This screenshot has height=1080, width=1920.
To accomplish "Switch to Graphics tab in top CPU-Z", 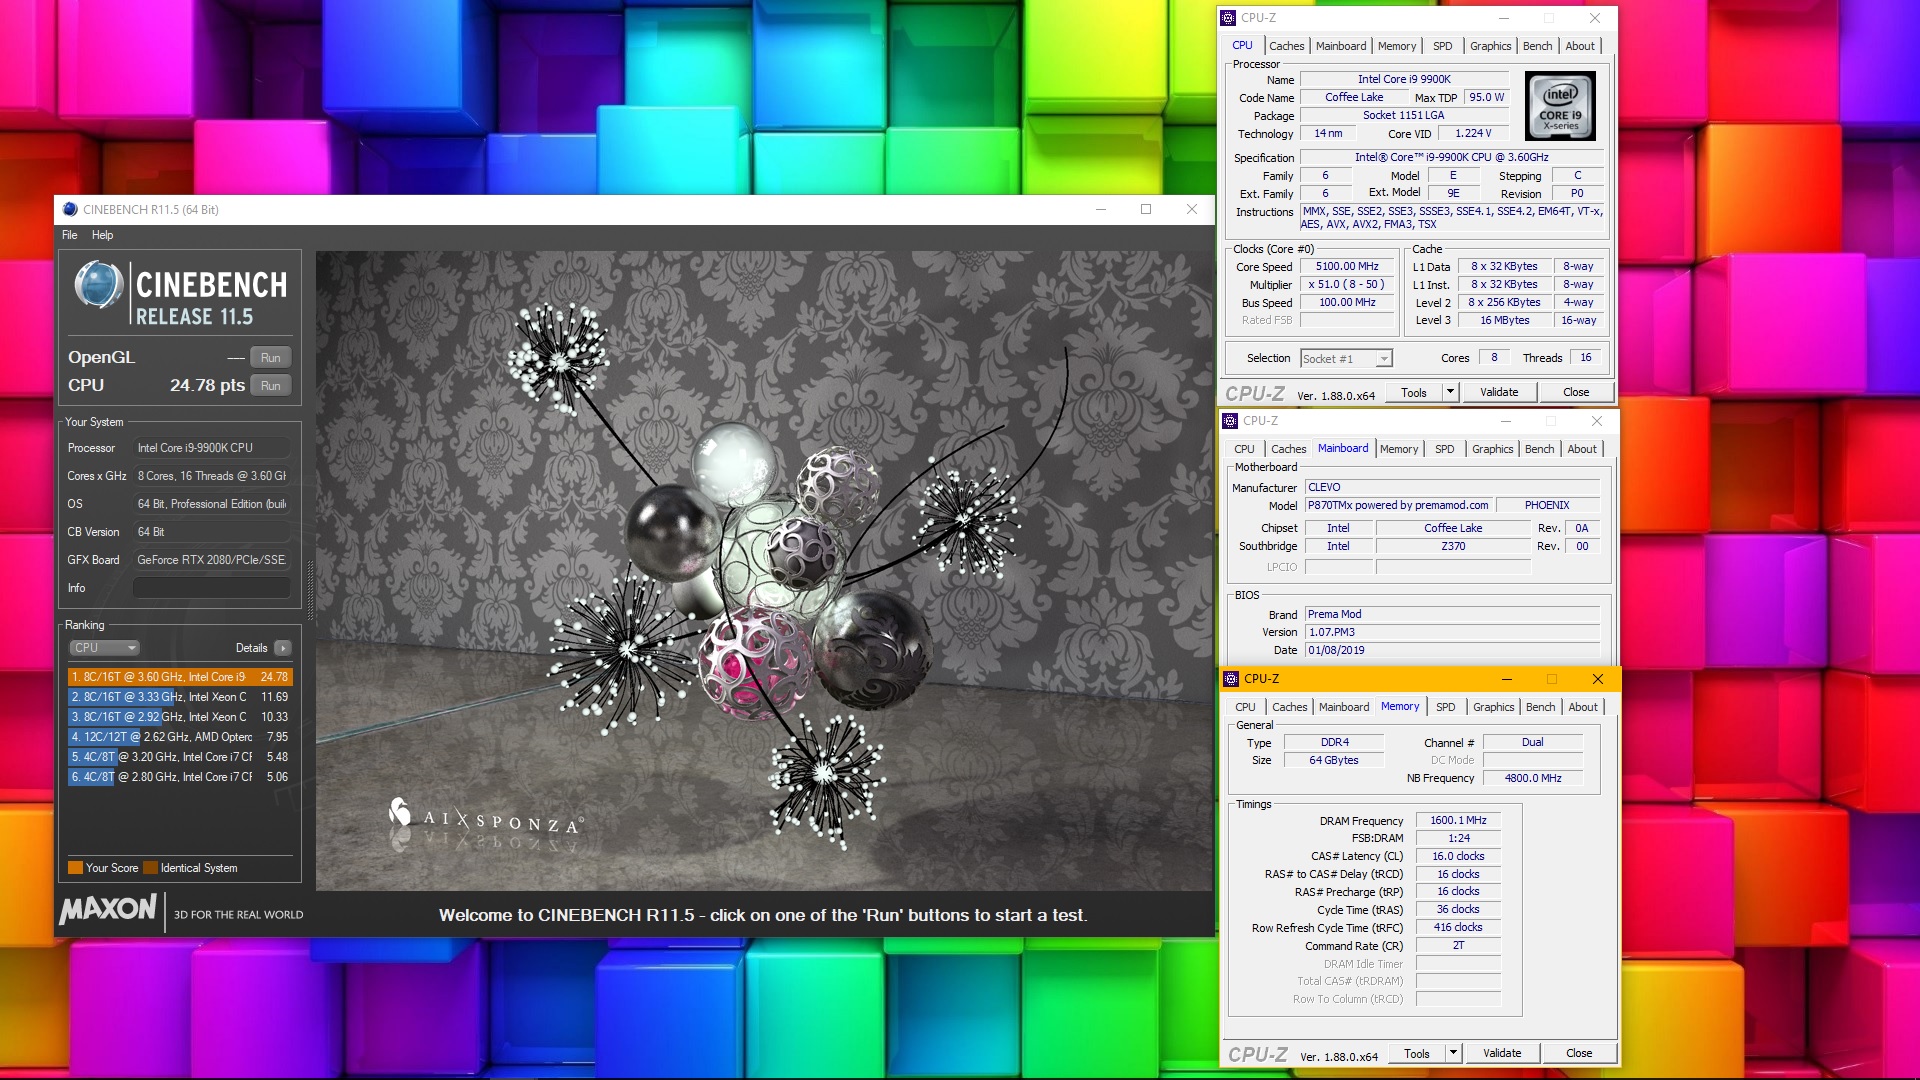I will click(1490, 46).
